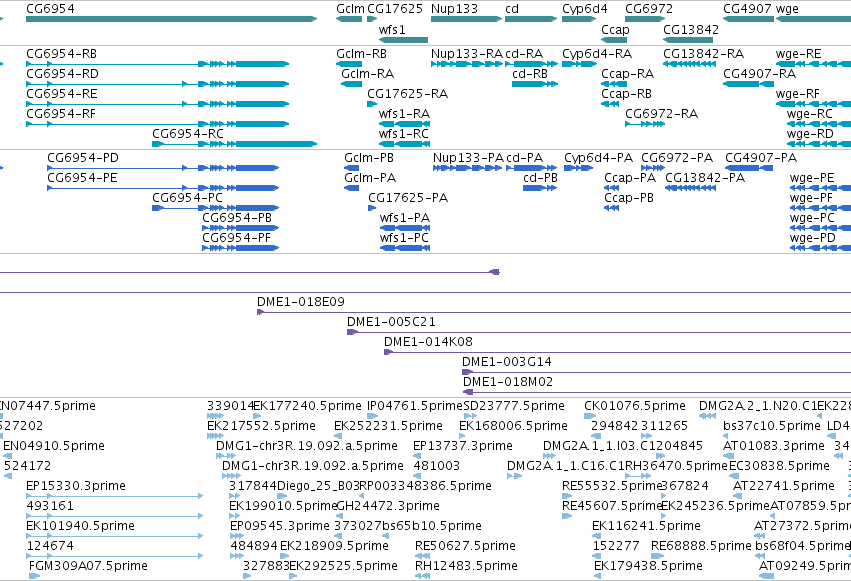Click transcript CG6972-RA
The width and height of the screenshot is (851, 581).
645,124
